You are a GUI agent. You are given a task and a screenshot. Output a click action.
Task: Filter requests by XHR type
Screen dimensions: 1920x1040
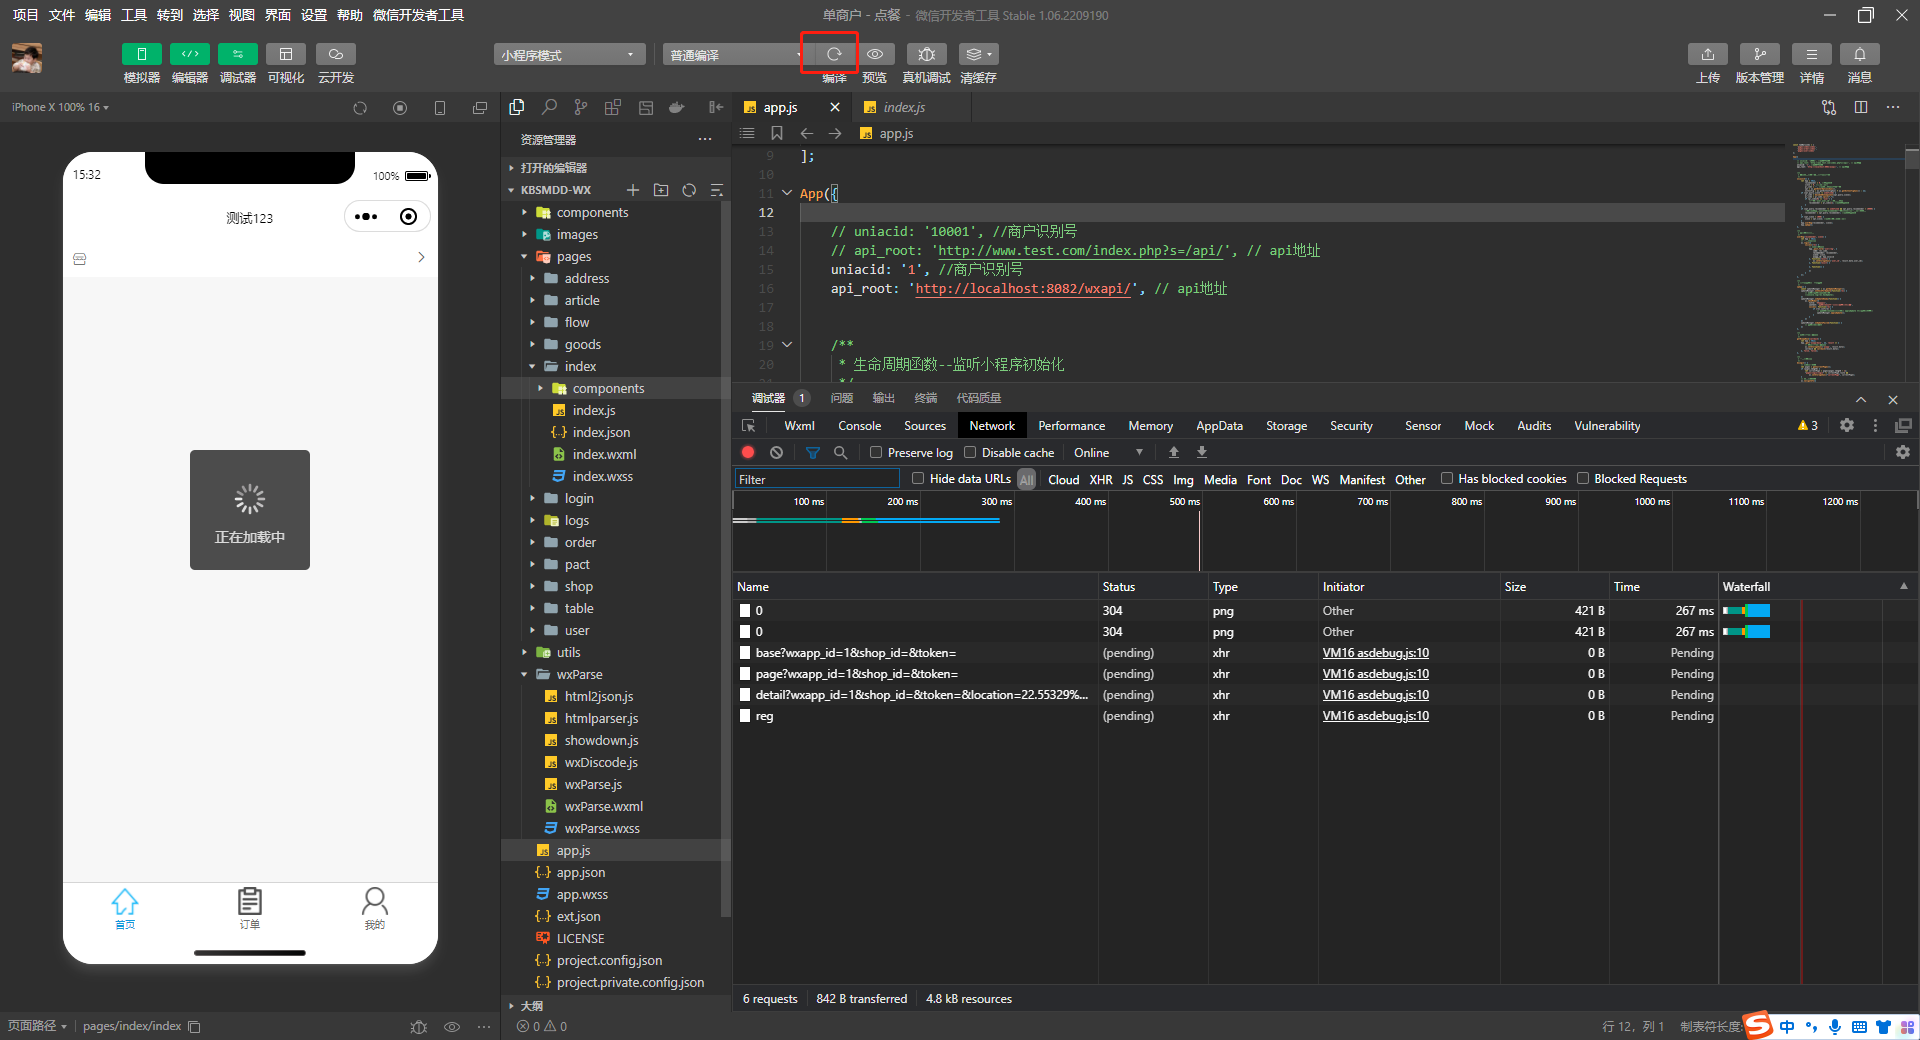click(1101, 479)
